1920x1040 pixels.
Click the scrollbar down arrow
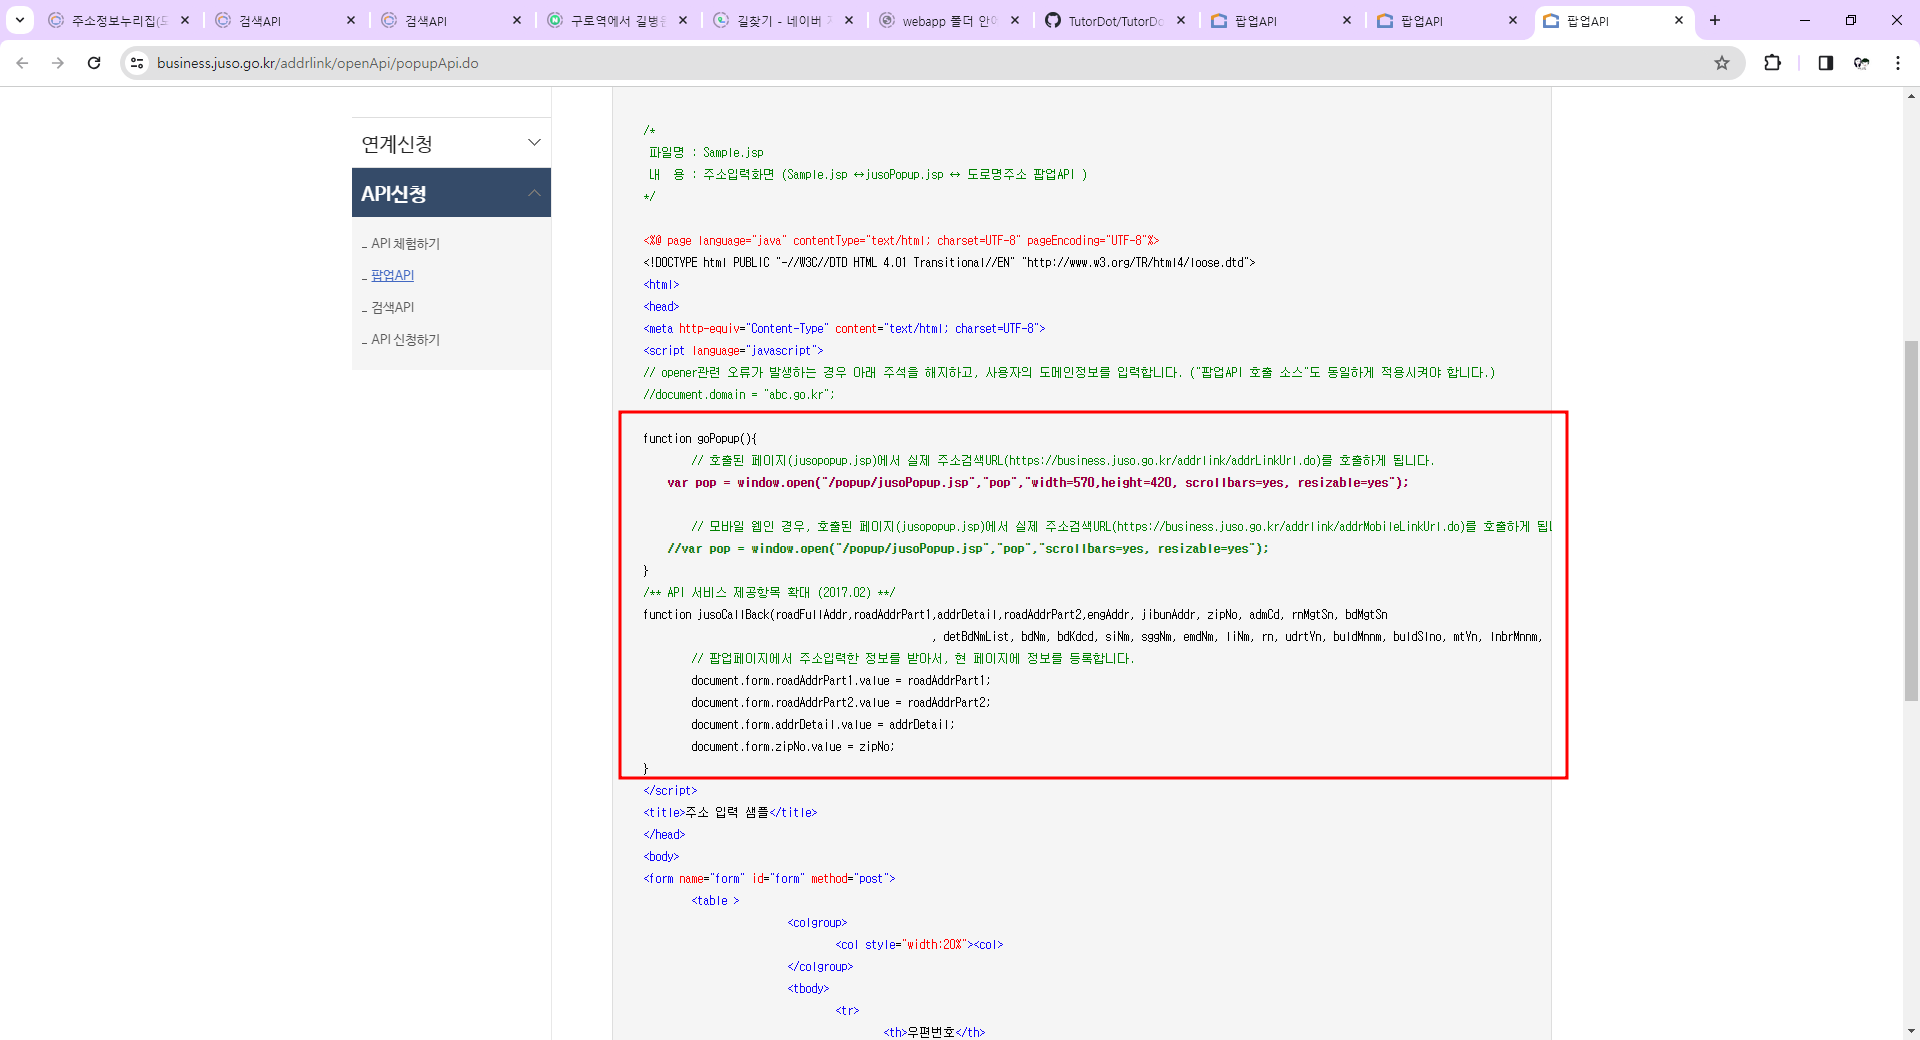pyautogui.click(x=1911, y=1030)
